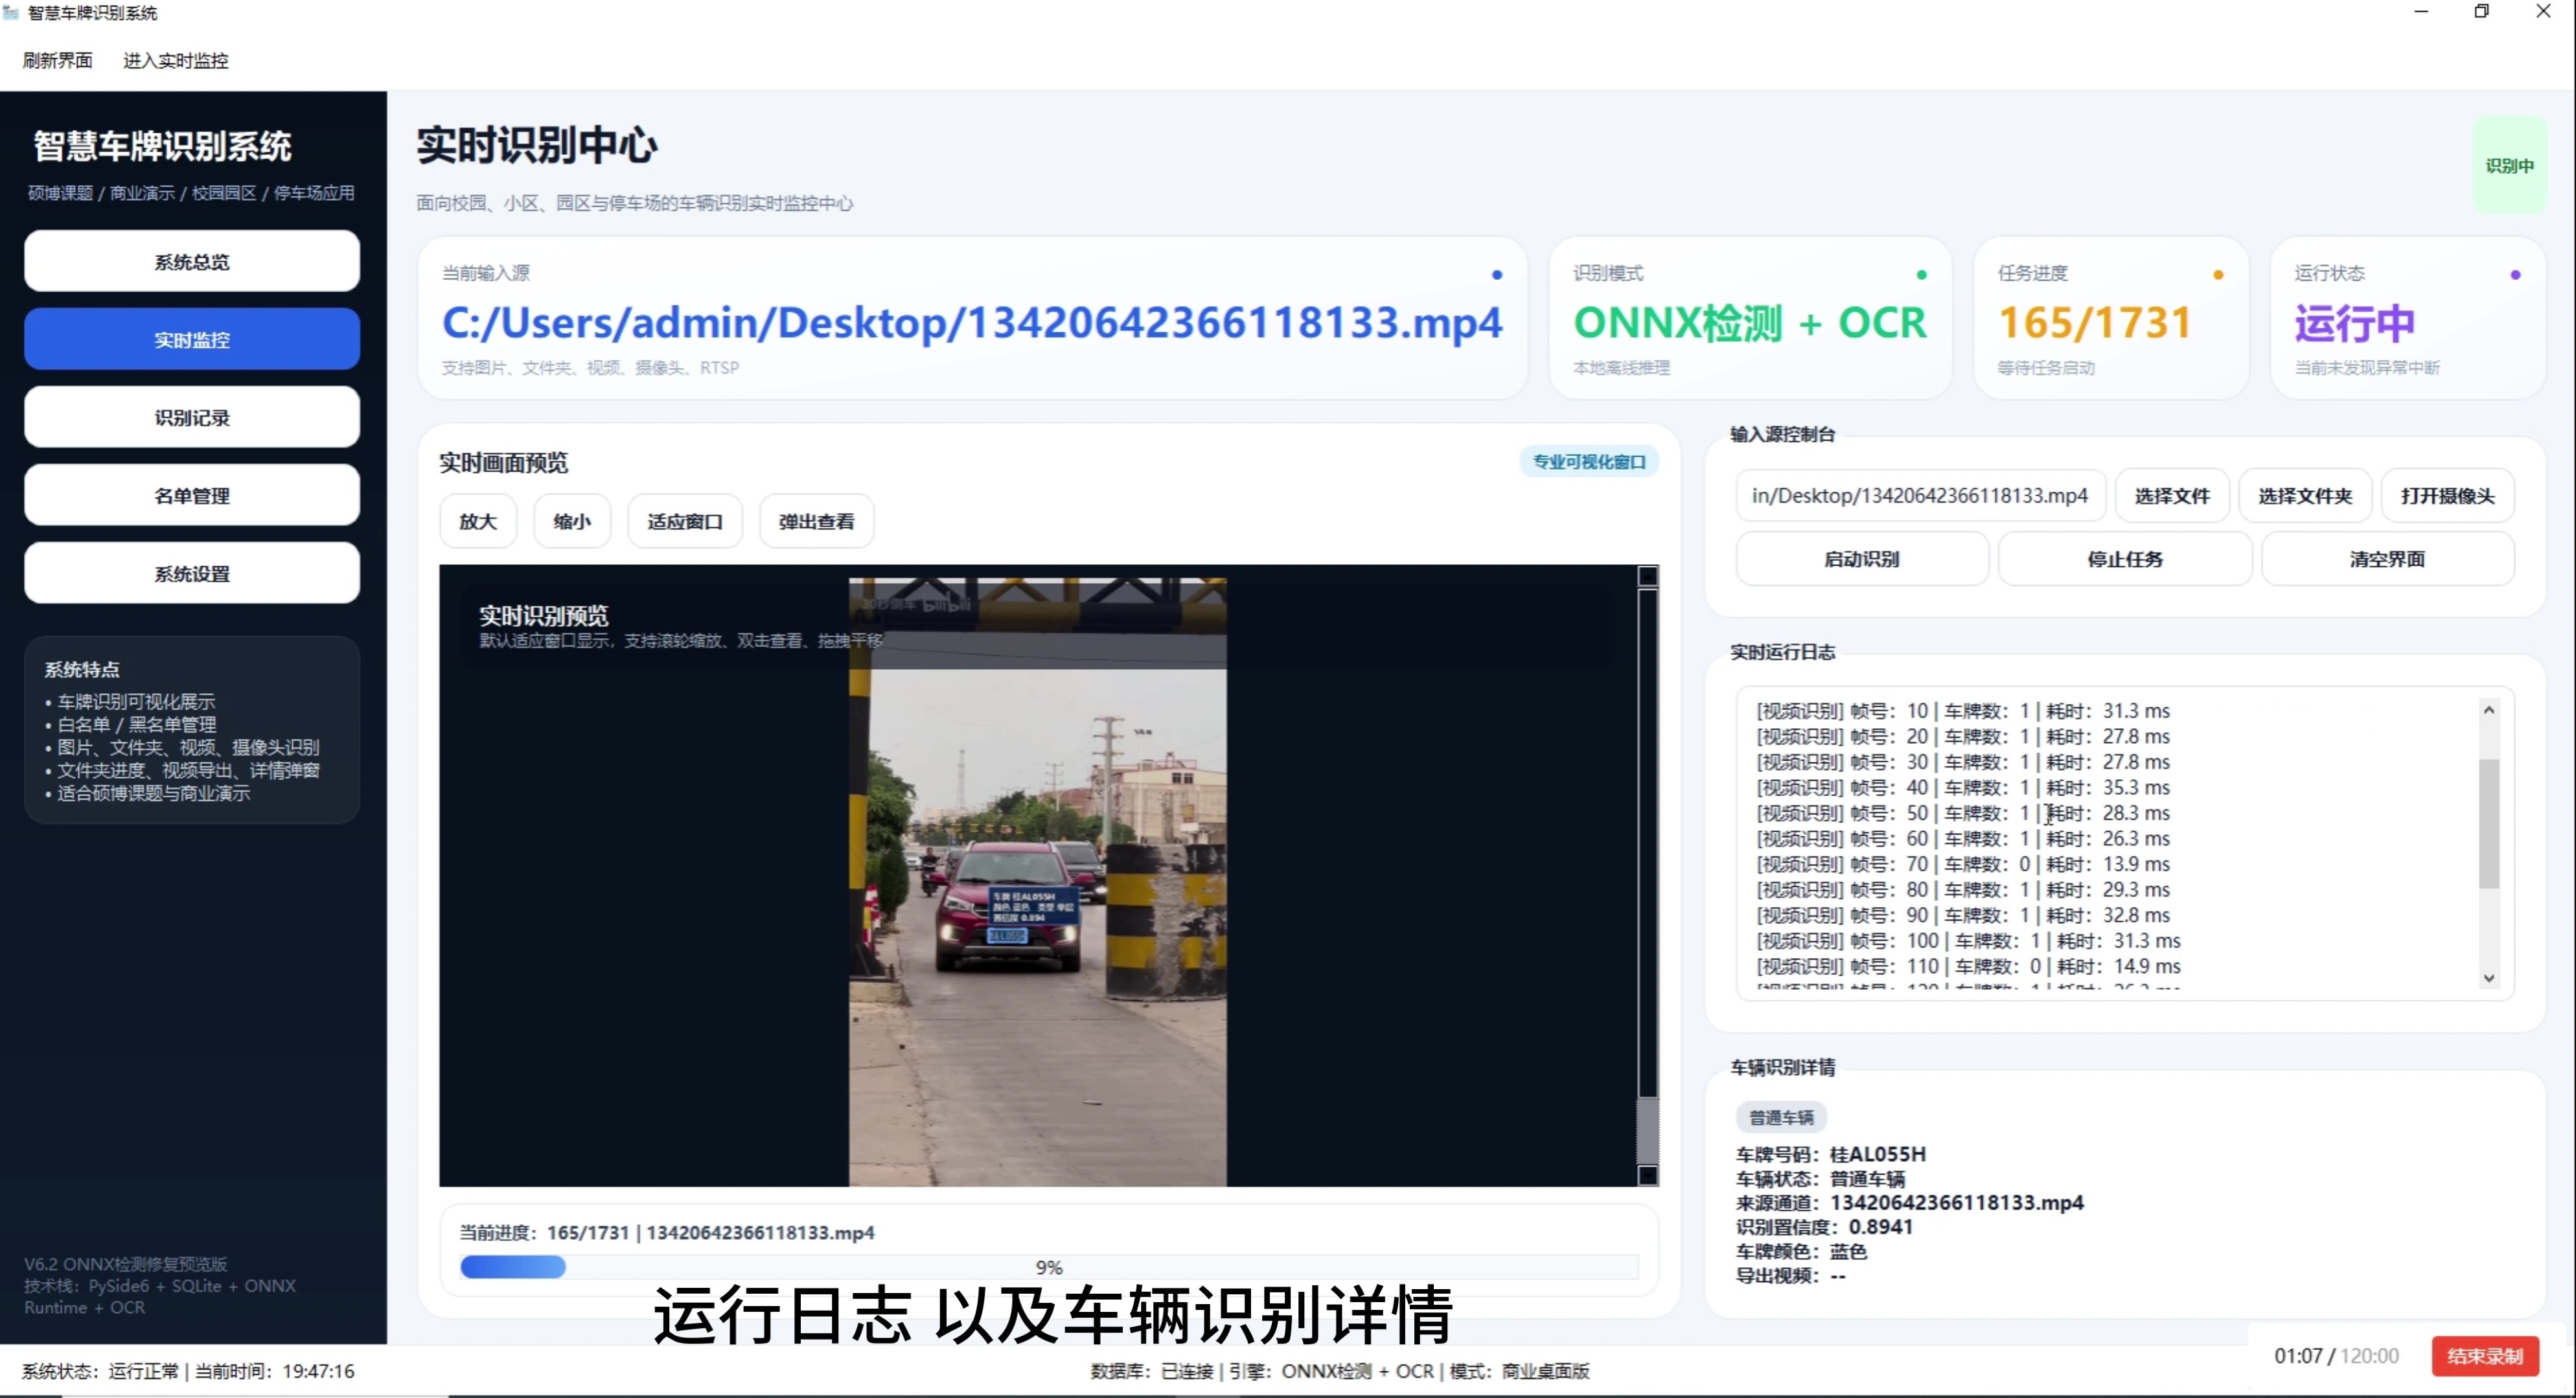
Task: Click the '白名单 / 黑名单管理' feature line
Action: click(130, 725)
